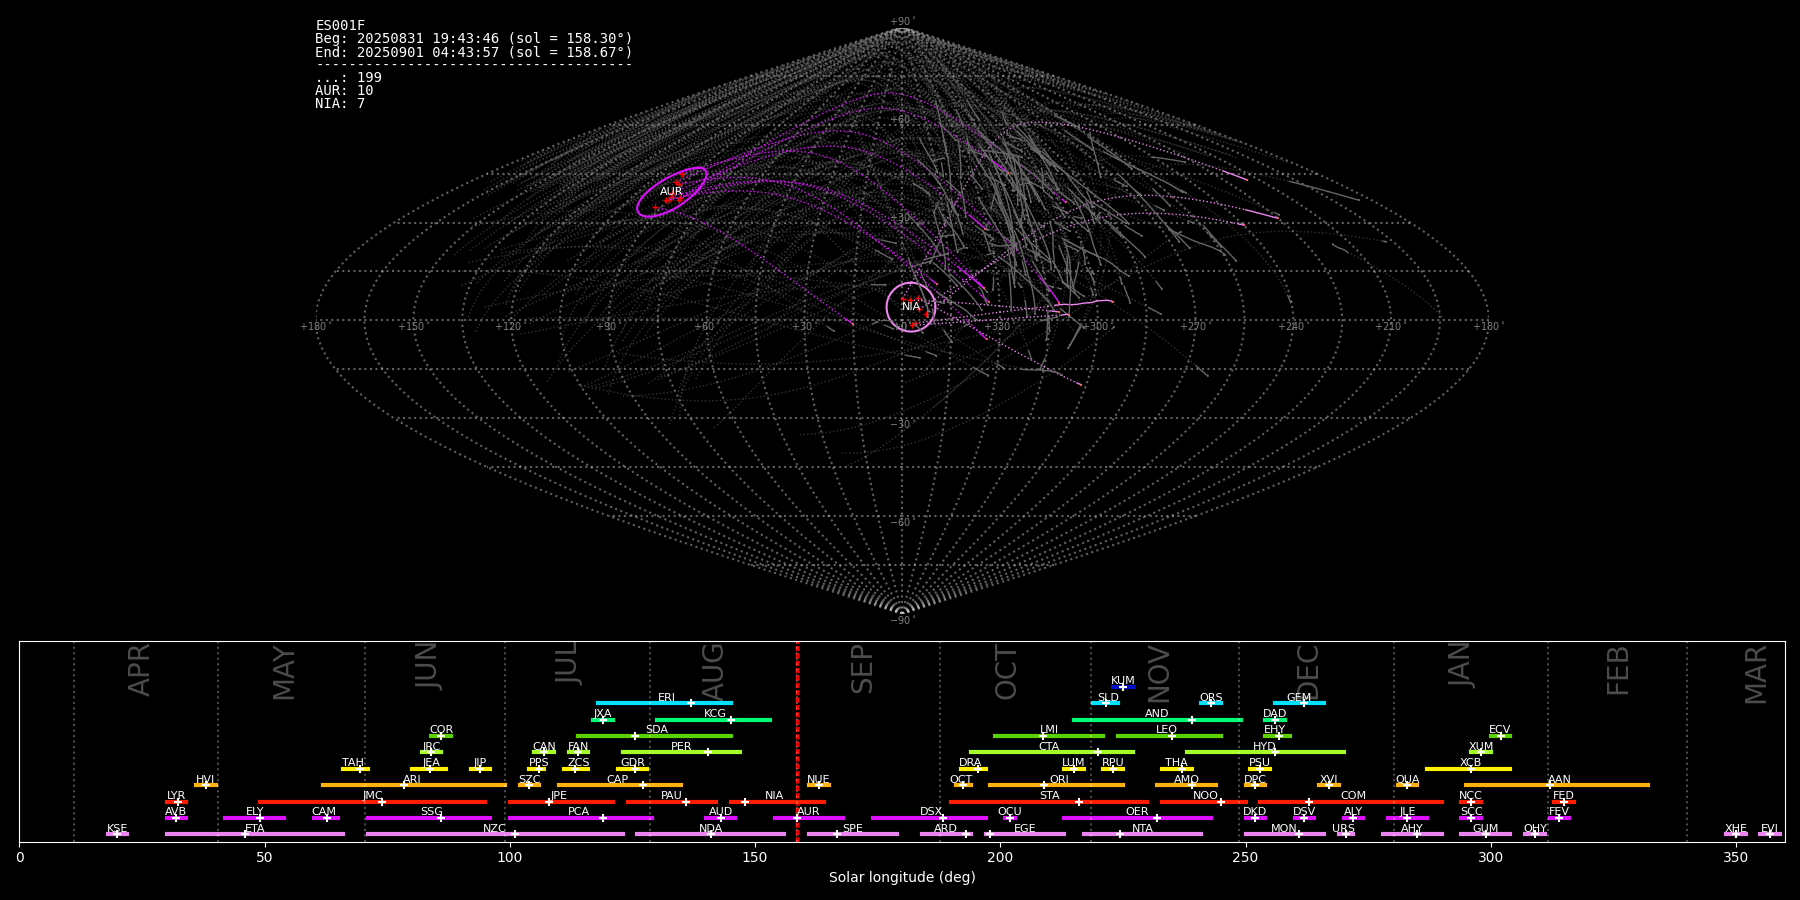Click the MON shower label
Viewport: 1800px width, 900px height.
[x=1284, y=829]
